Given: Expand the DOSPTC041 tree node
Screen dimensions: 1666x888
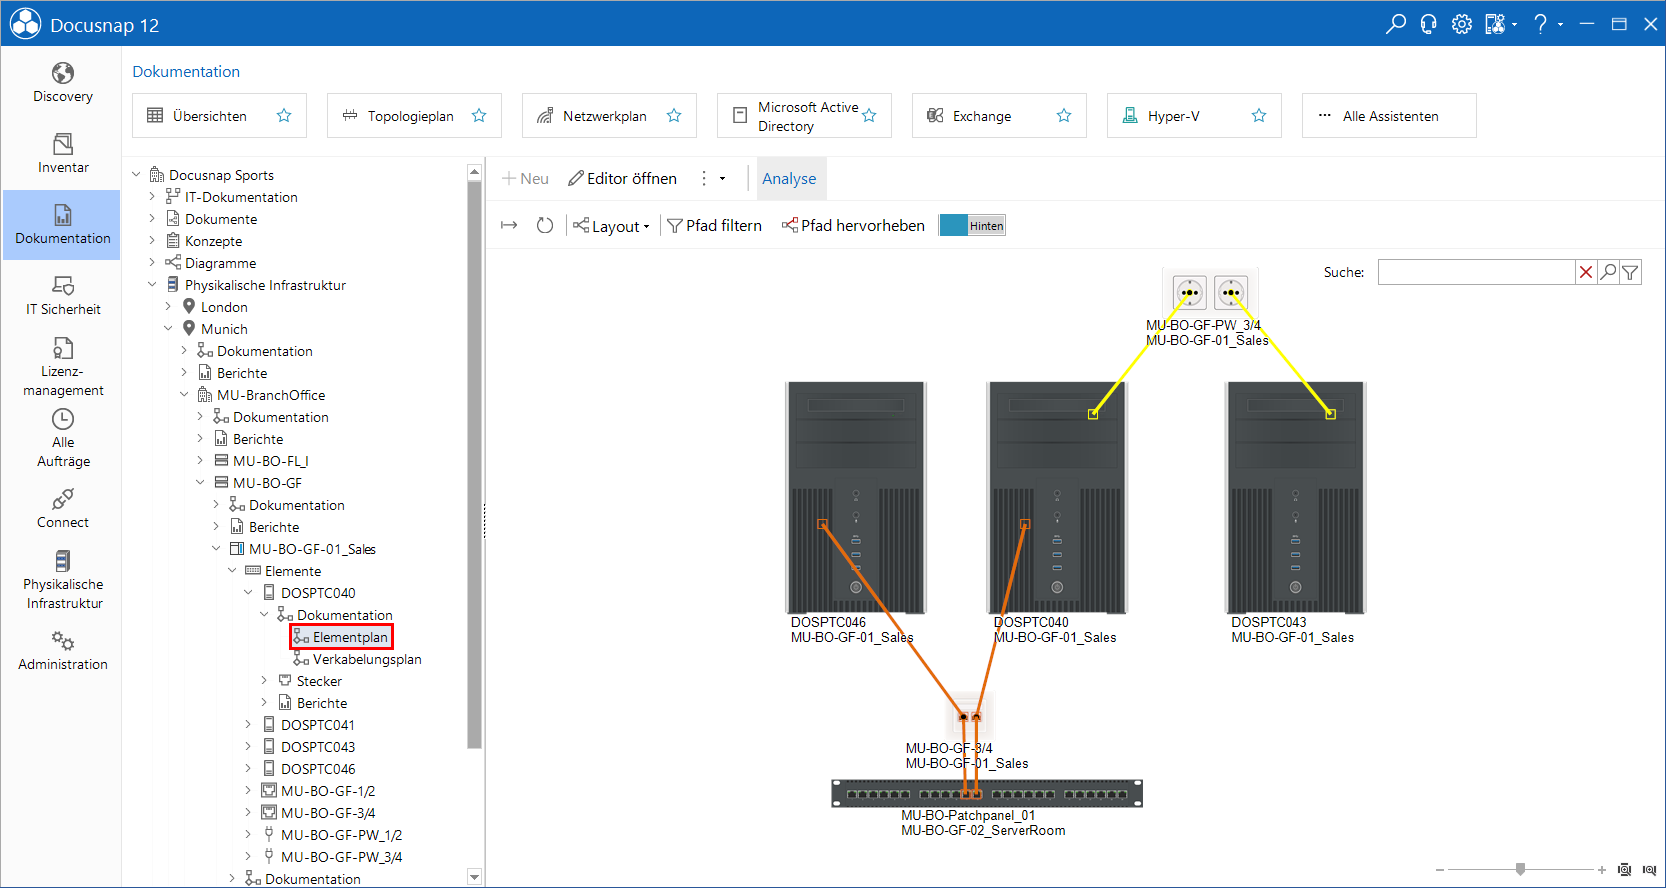Looking at the screenshot, I should 248,725.
